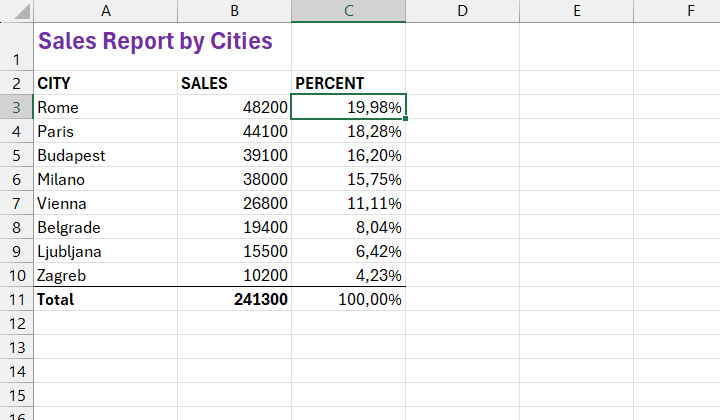
Task: Click the Rome cell
Action: [106, 107]
